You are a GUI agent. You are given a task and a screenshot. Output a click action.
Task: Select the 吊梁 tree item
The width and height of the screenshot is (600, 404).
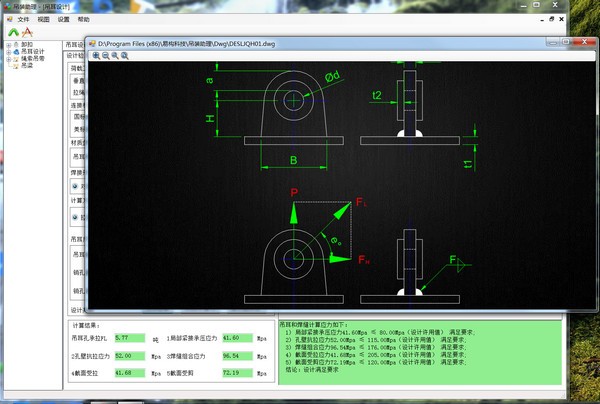pyautogui.click(x=27, y=65)
